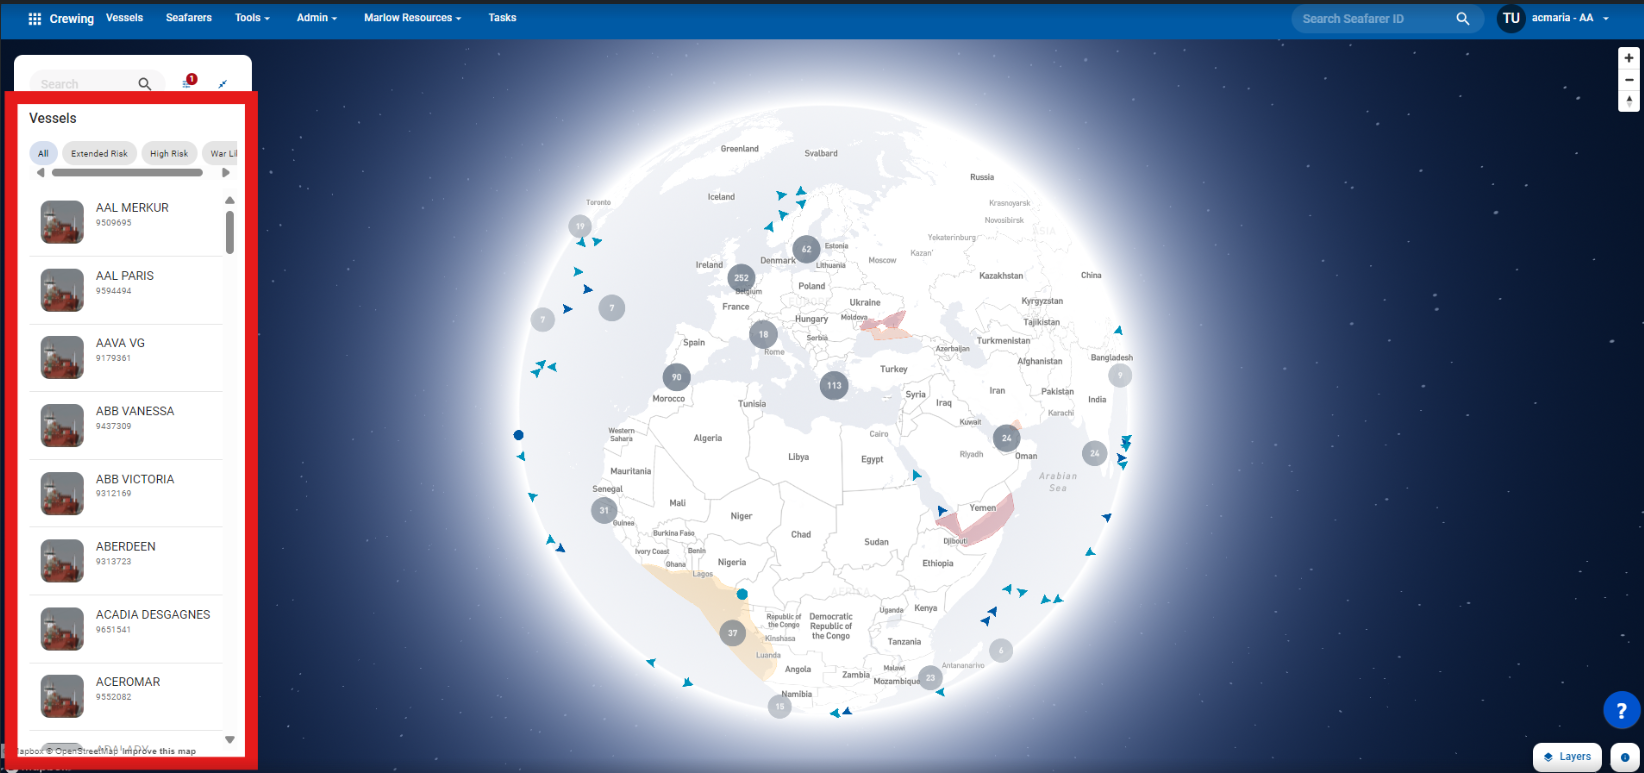Open the filter settings icon with badge
The width and height of the screenshot is (1644, 773).
coord(188,82)
